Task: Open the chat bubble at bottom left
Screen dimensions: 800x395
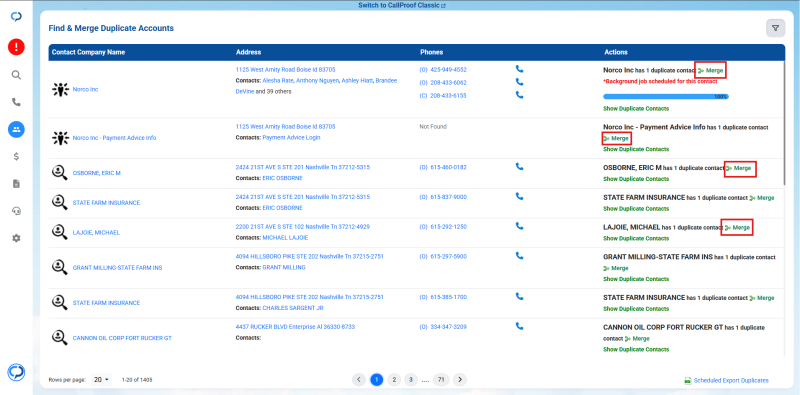Action: (16, 372)
